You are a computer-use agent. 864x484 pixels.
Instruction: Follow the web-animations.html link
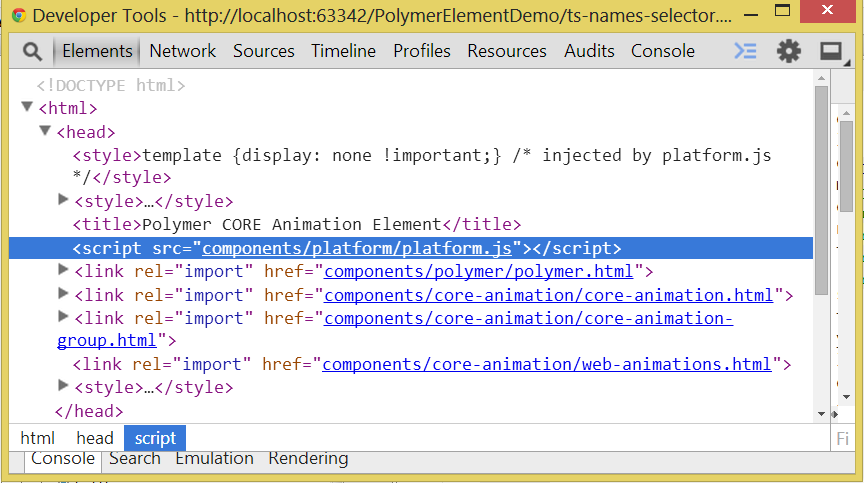click(x=547, y=364)
